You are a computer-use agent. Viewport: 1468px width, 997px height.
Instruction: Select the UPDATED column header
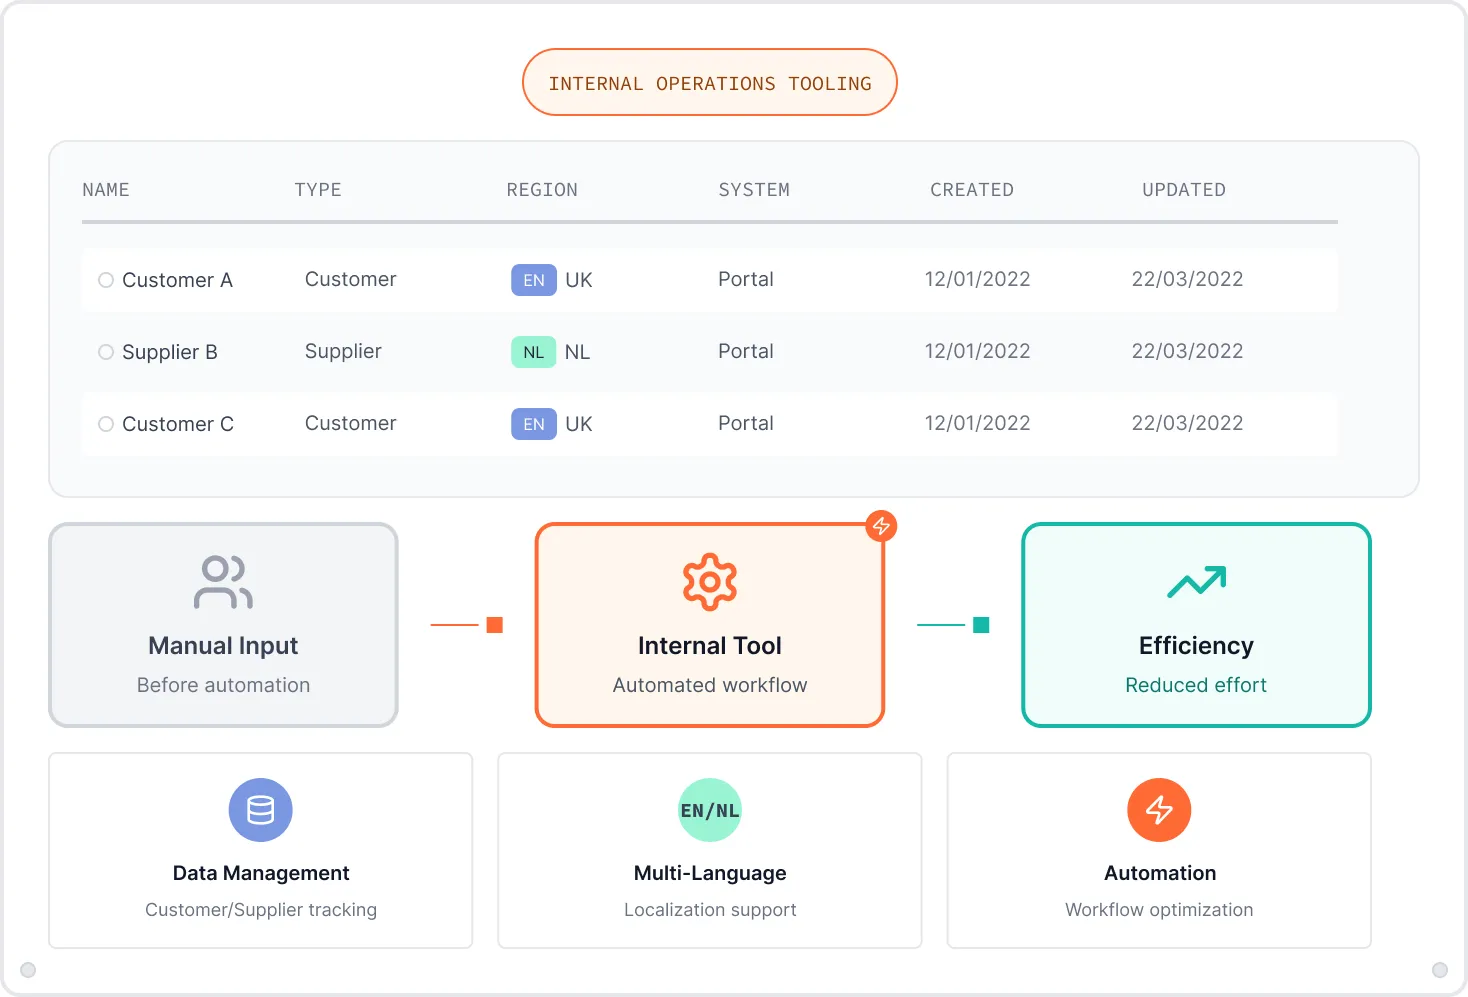[x=1183, y=189]
